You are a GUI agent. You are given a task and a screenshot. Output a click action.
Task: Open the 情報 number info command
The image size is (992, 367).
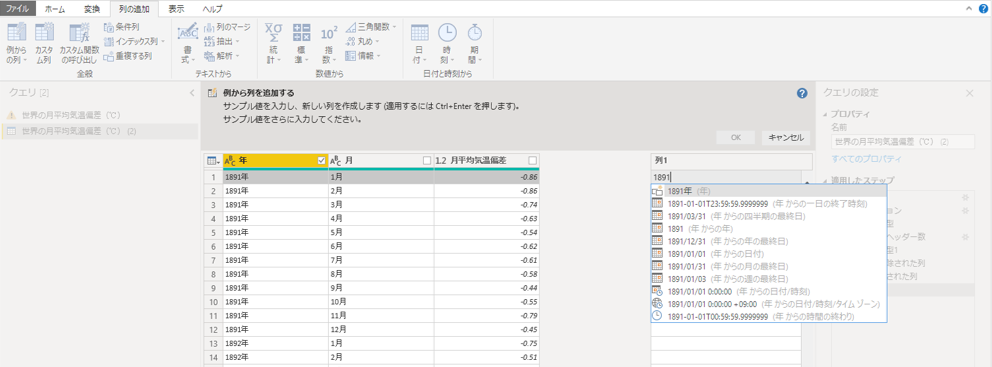(363, 56)
